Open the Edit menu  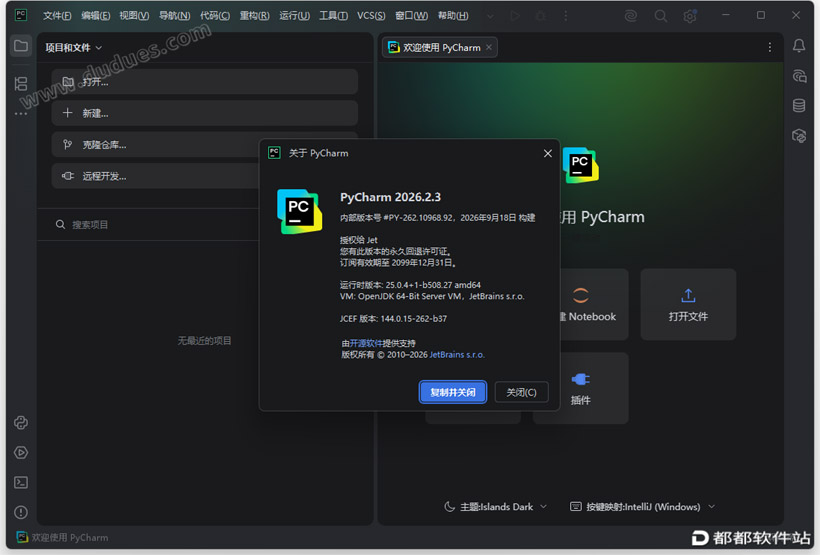tap(96, 16)
